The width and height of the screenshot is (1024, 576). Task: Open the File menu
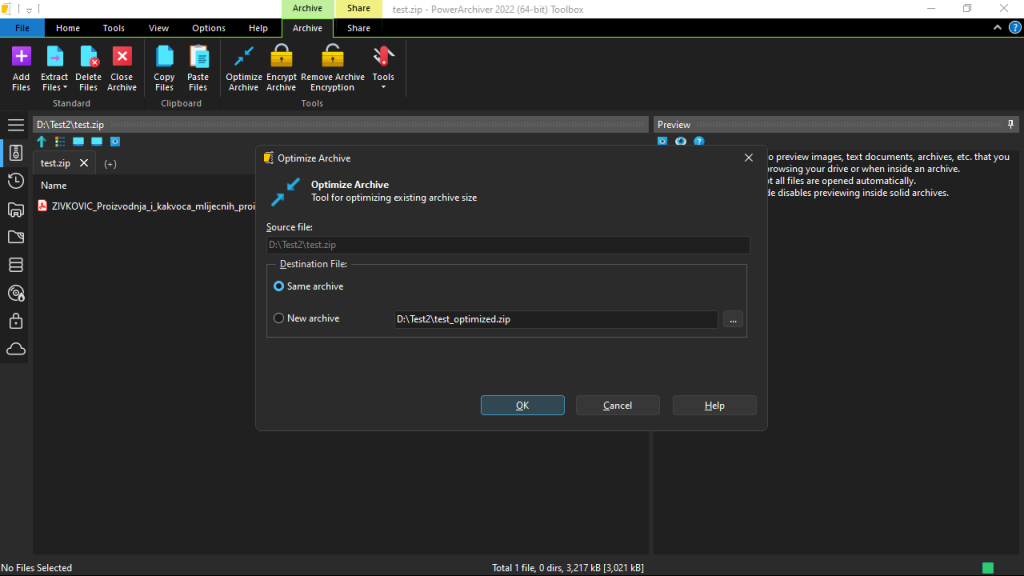pyautogui.click(x=22, y=28)
